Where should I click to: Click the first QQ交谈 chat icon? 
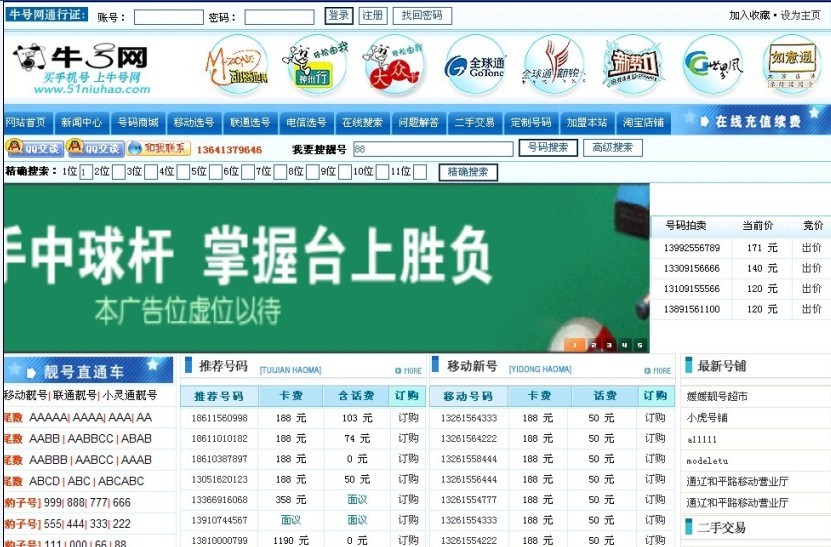click(34, 149)
